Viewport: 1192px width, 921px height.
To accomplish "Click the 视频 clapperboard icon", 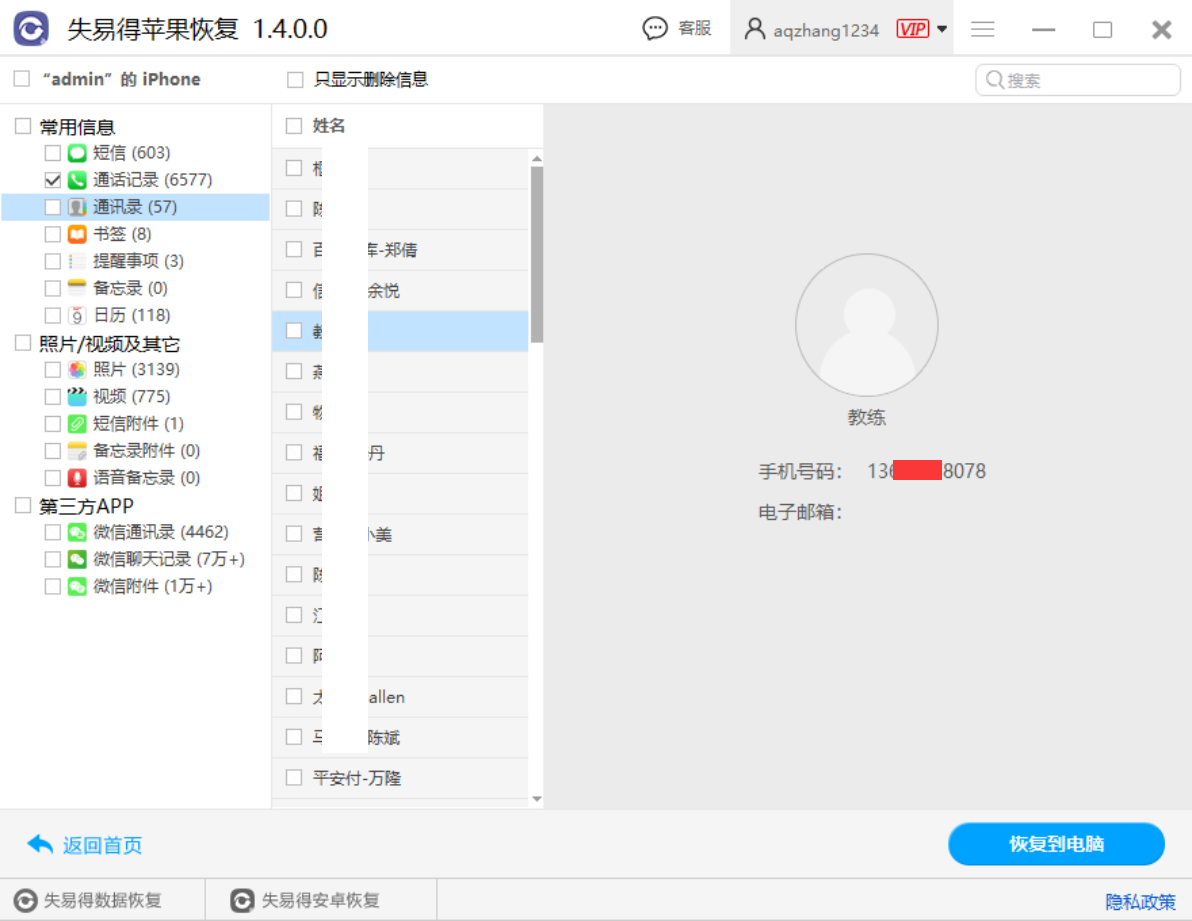I will pos(77,397).
